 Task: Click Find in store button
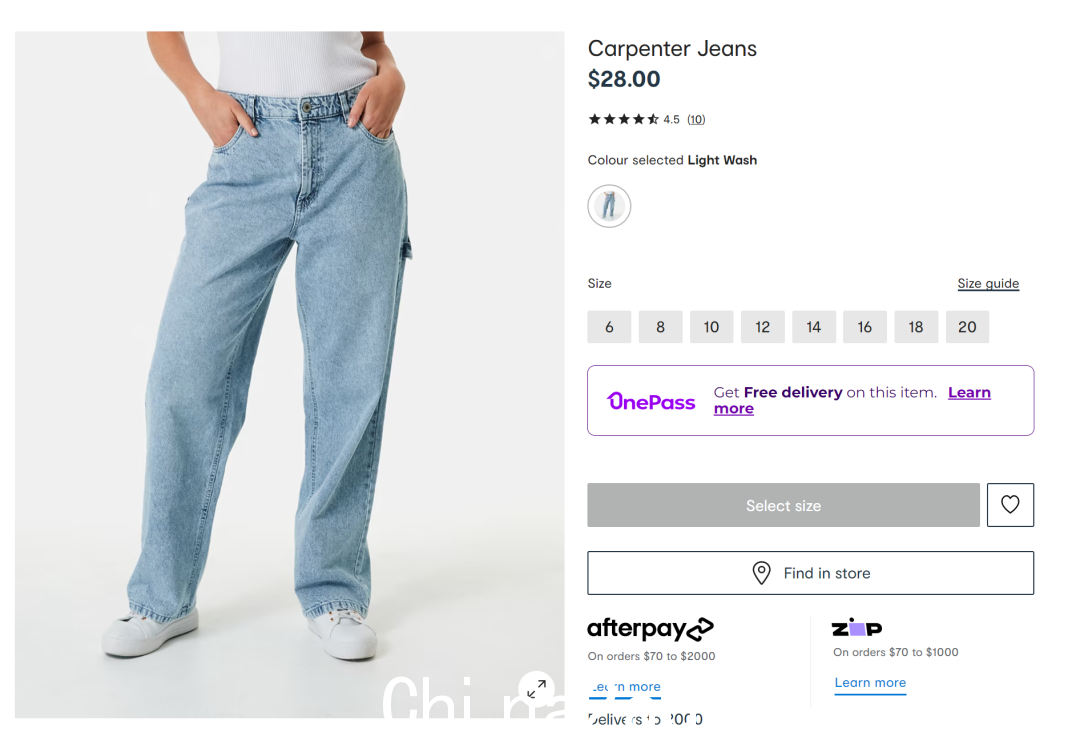click(x=810, y=573)
